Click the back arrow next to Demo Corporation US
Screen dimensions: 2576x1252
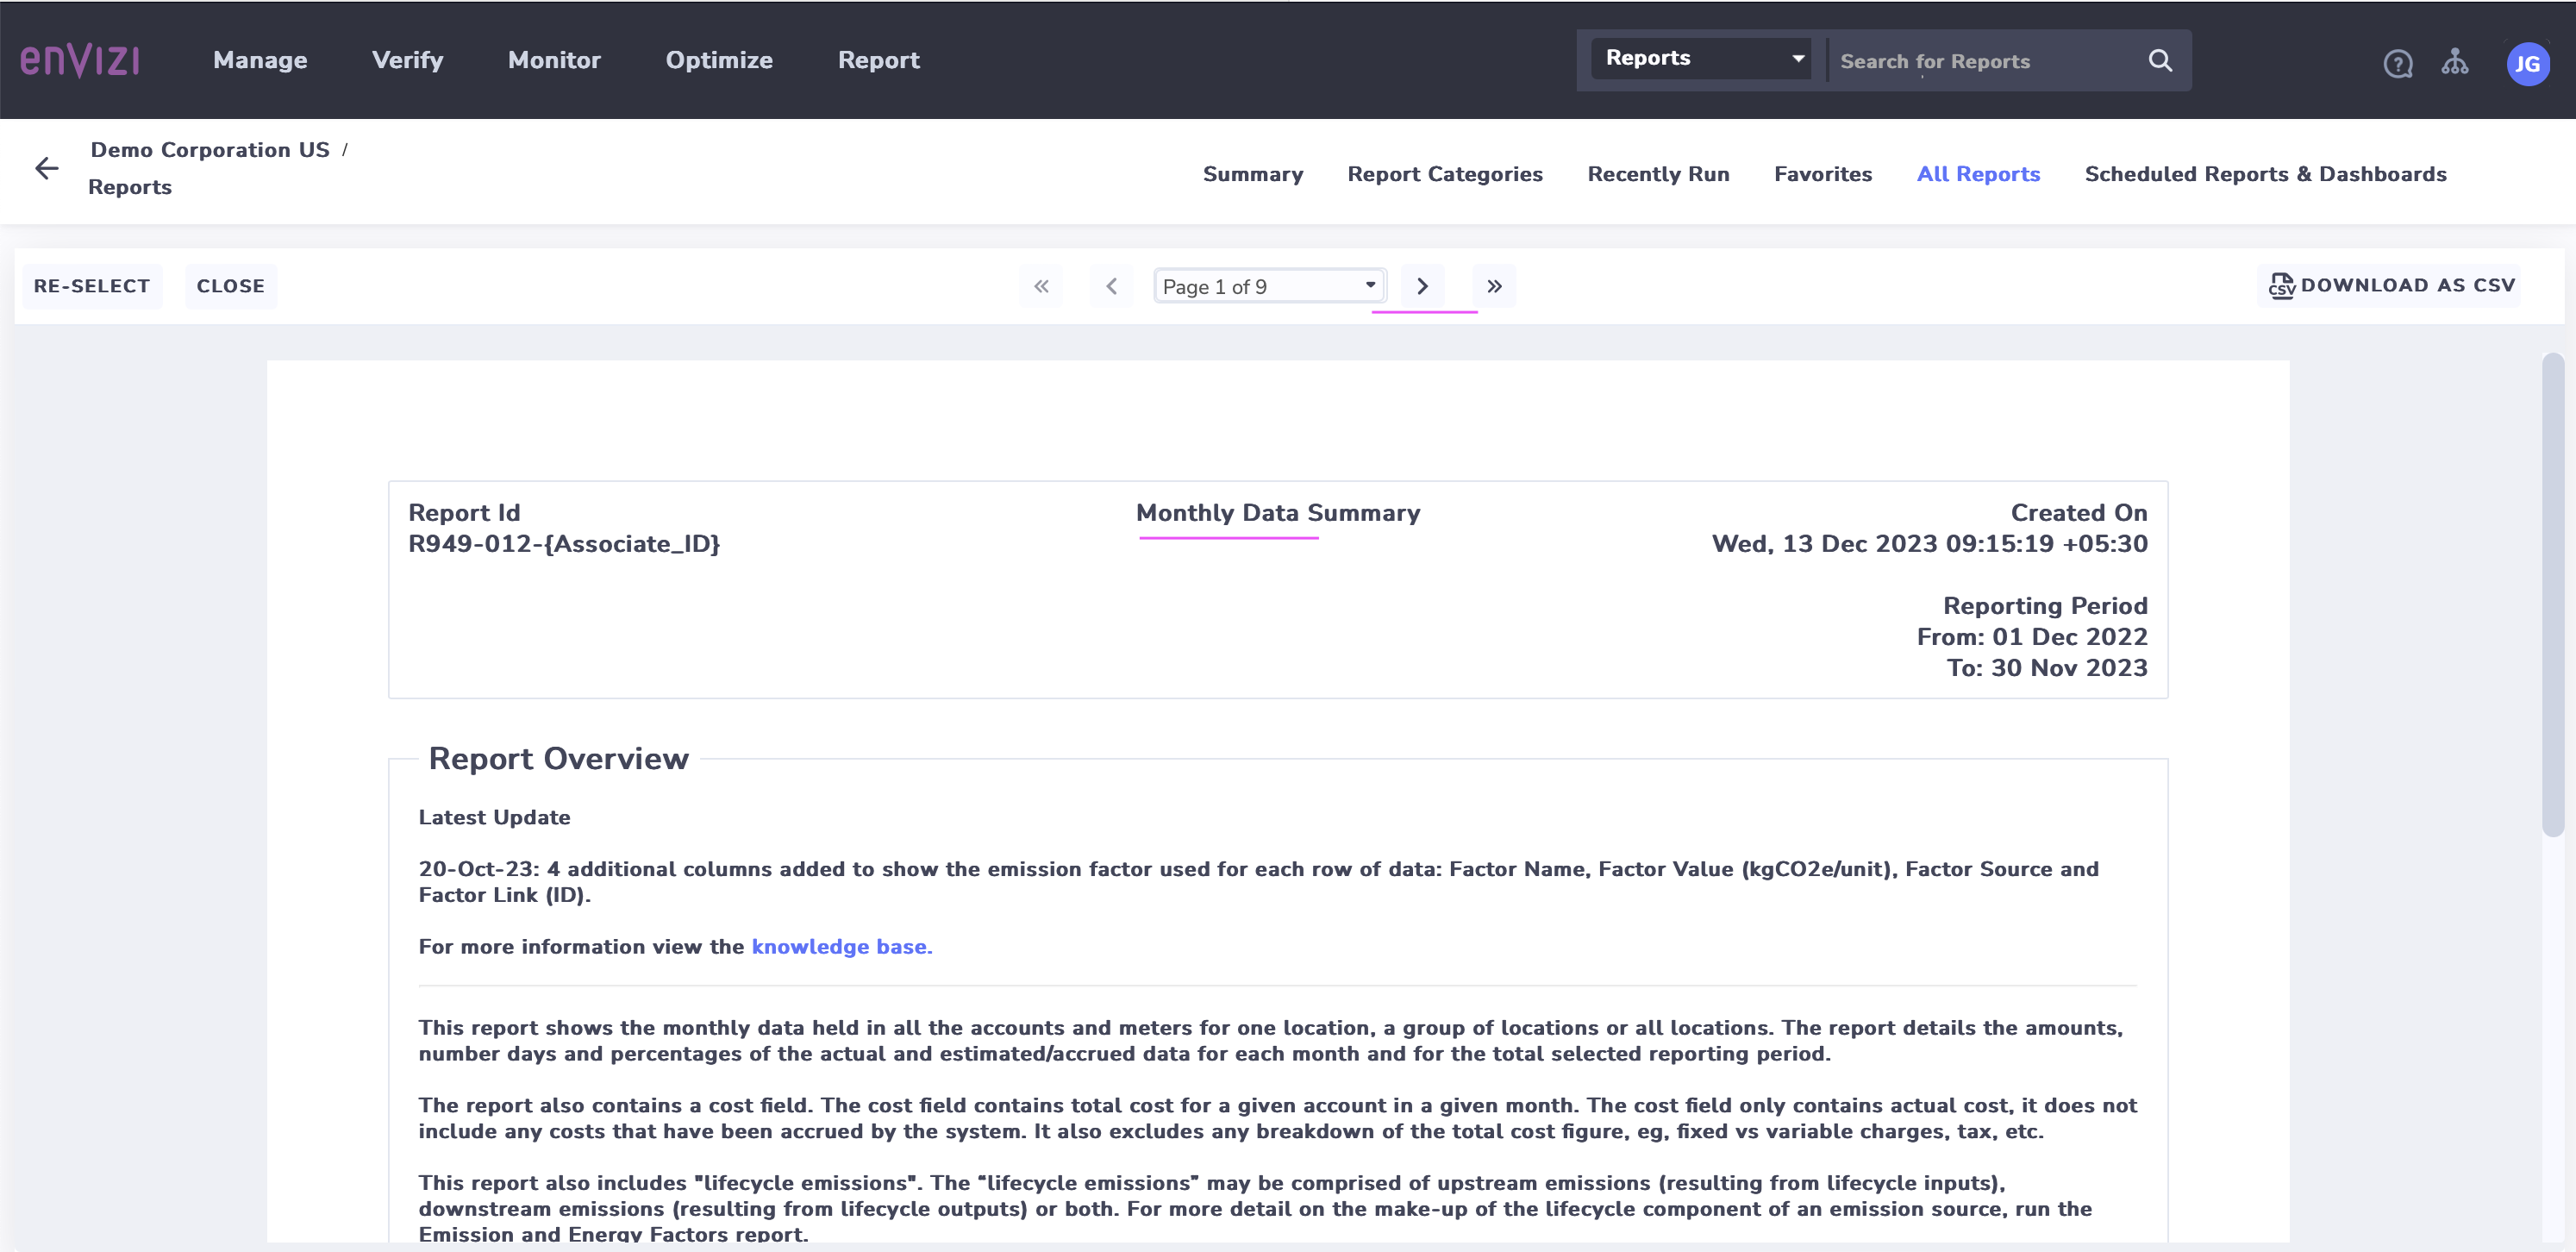(x=46, y=167)
